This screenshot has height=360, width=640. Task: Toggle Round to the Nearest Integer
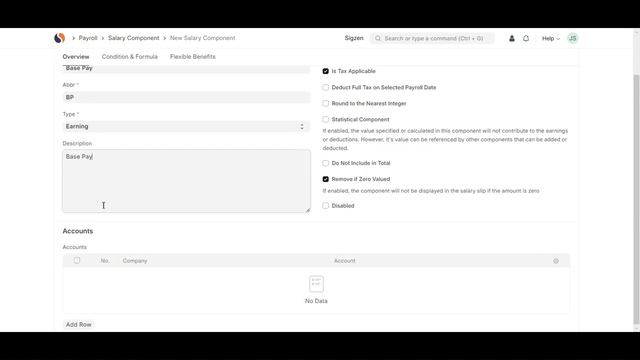click(325, 103)
